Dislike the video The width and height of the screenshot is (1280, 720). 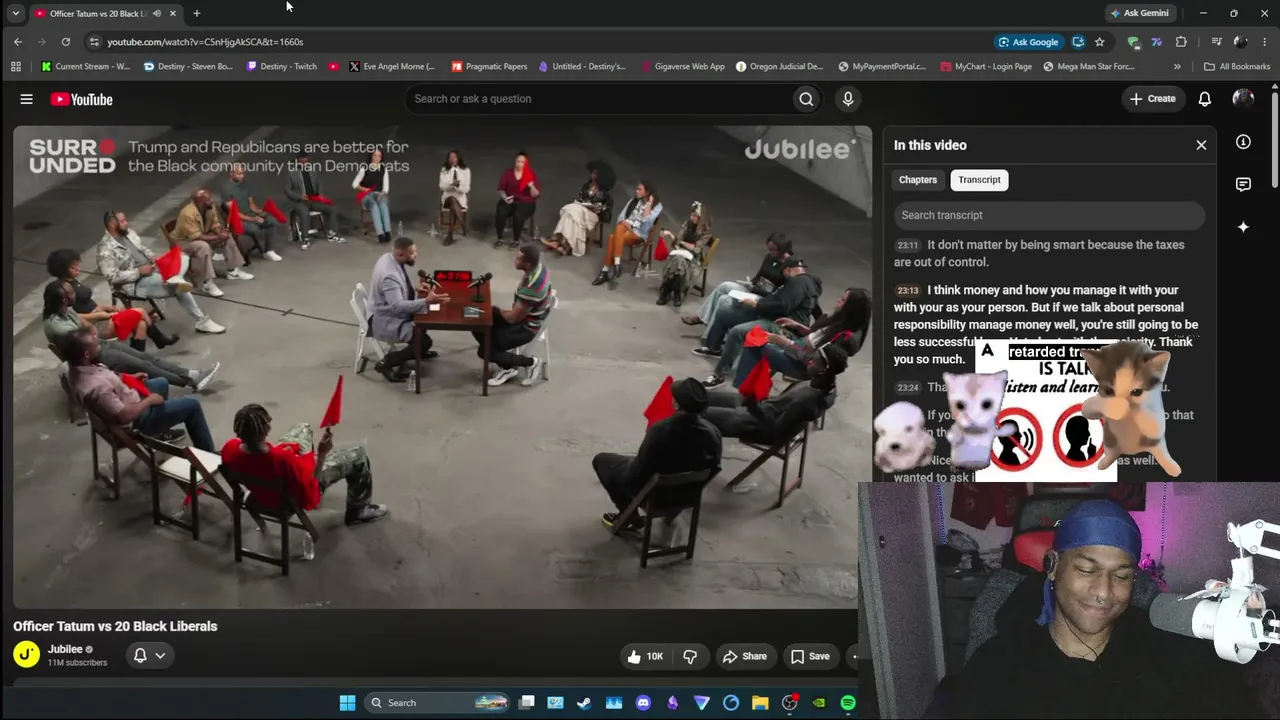(690, 656)
